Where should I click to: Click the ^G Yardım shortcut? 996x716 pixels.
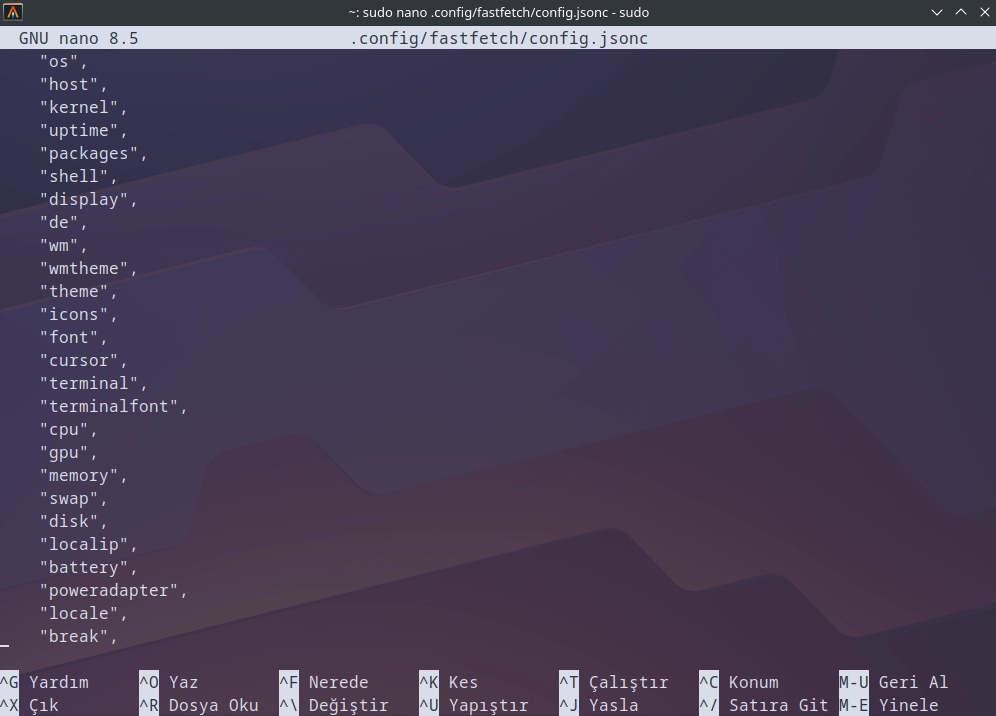coord(44,682)
